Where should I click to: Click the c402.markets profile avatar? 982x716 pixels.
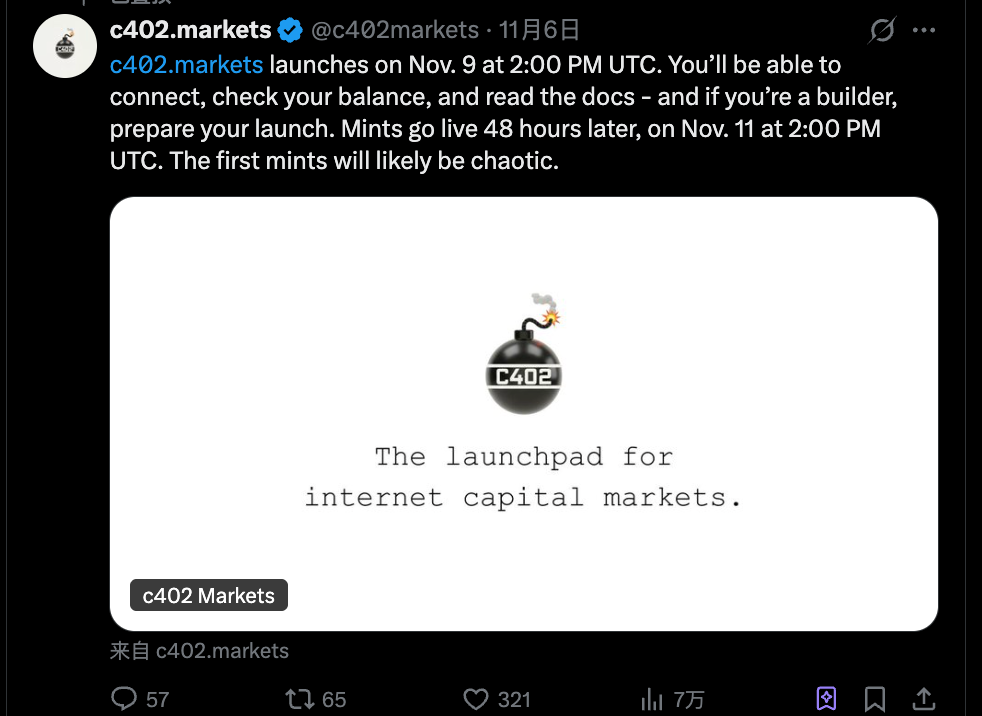(x=64, y=46)
